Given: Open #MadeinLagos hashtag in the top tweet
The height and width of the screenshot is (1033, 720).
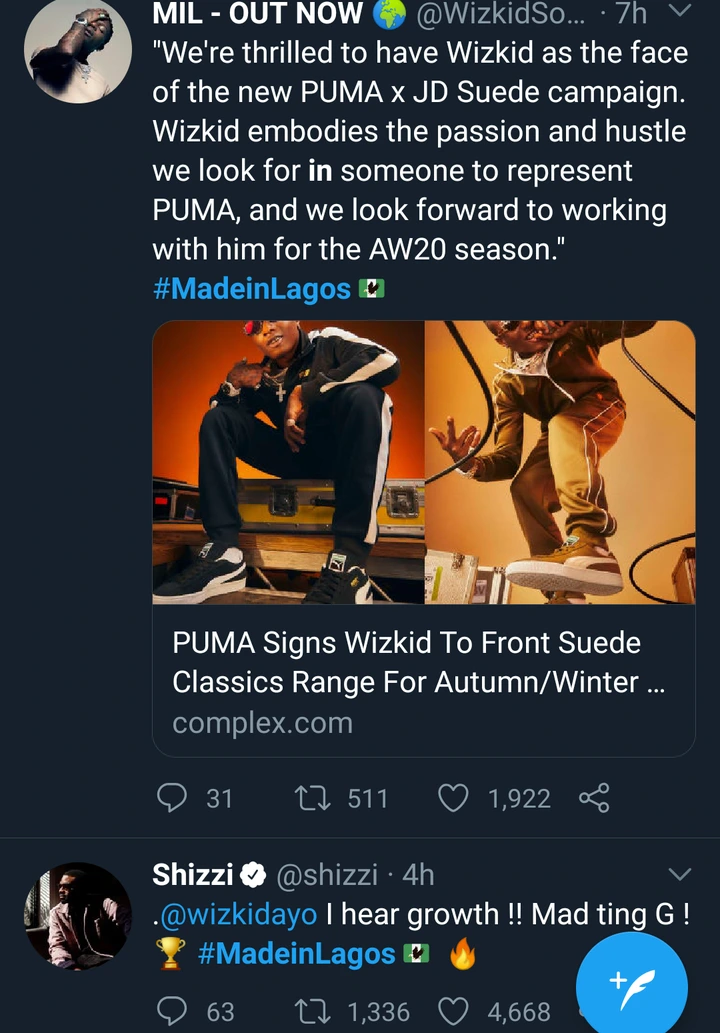Looking at the screenshot, I should coord(252,290).
